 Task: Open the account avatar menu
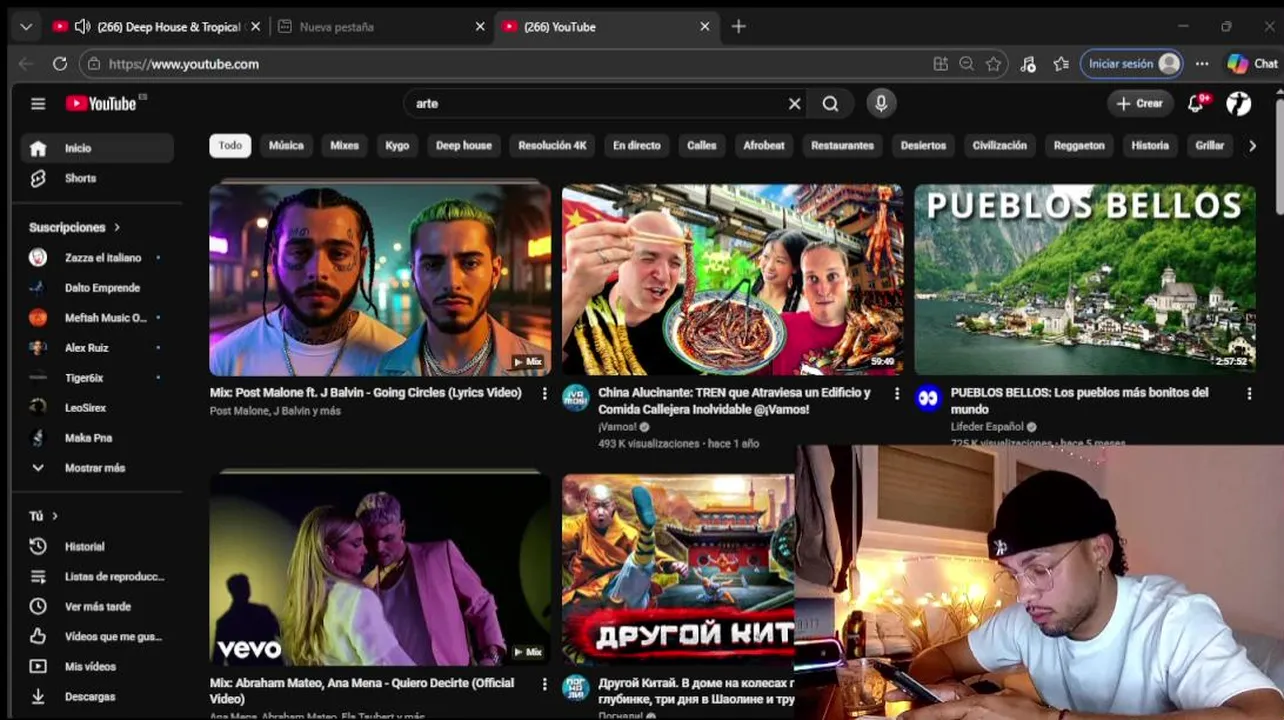coord(1239,103)
